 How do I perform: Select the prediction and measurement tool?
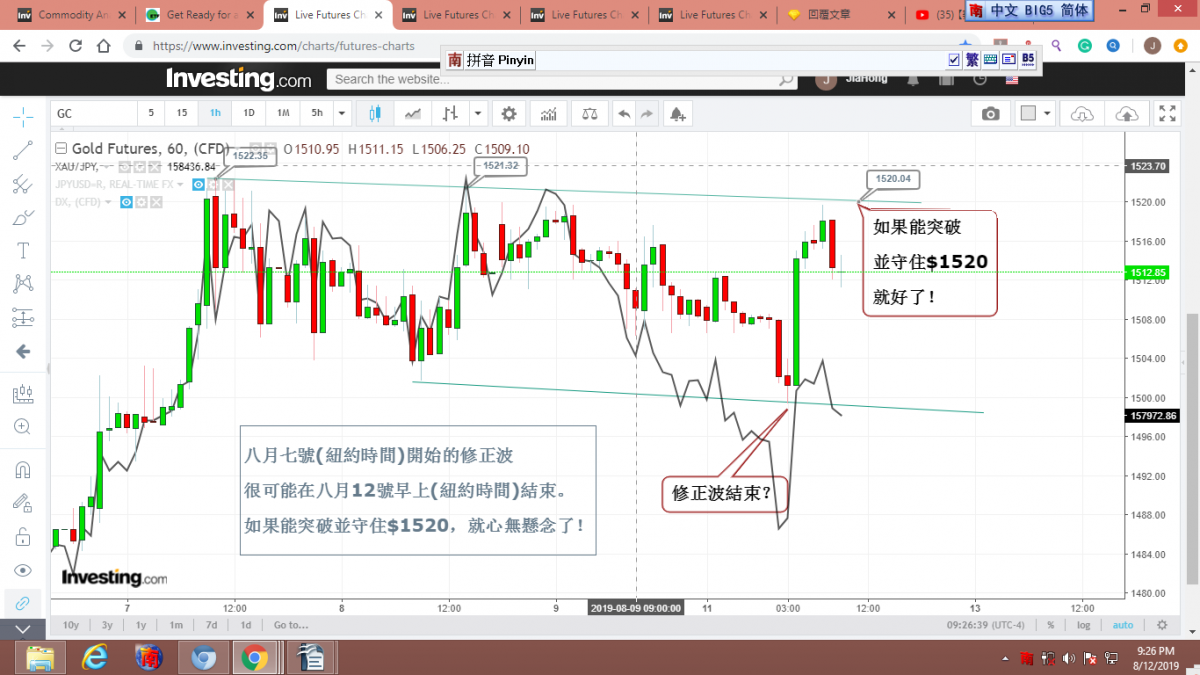click(23, 318)
